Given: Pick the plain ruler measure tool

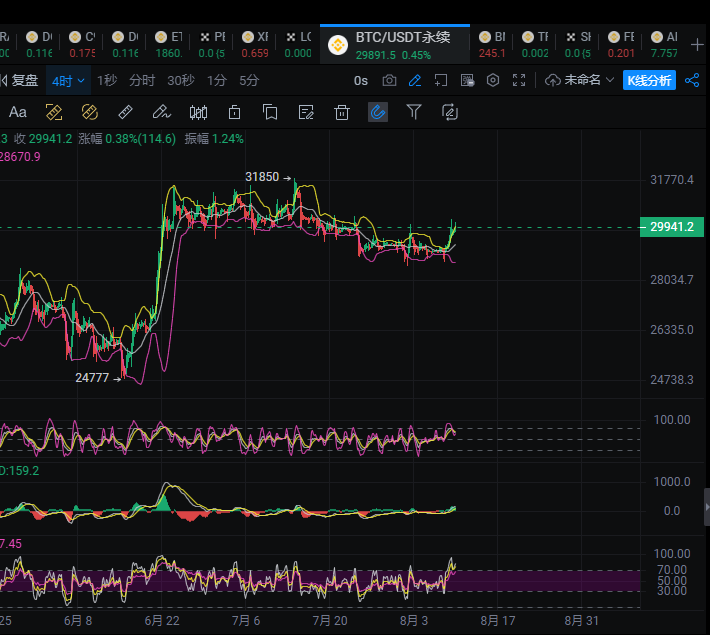Looking at the screenshot, I should [125, 112].
